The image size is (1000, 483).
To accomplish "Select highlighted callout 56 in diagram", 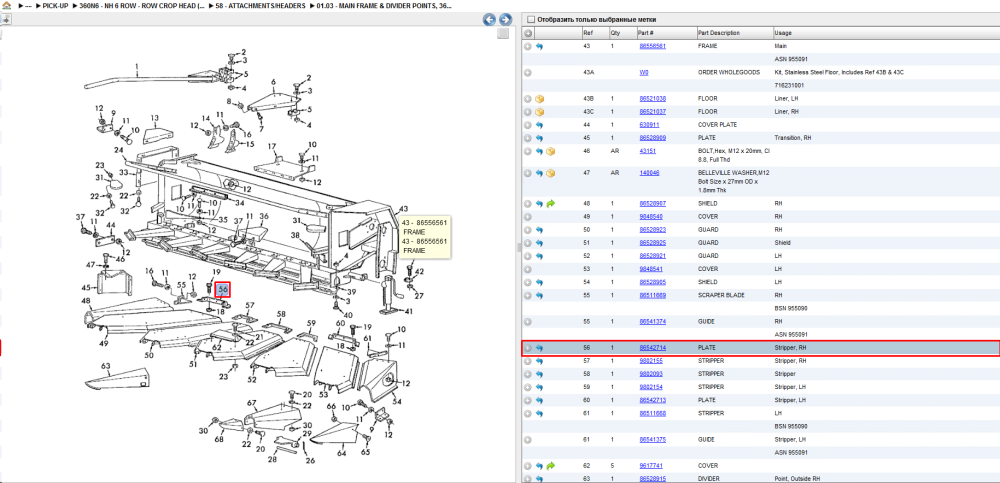I will [x=223, y=290].
